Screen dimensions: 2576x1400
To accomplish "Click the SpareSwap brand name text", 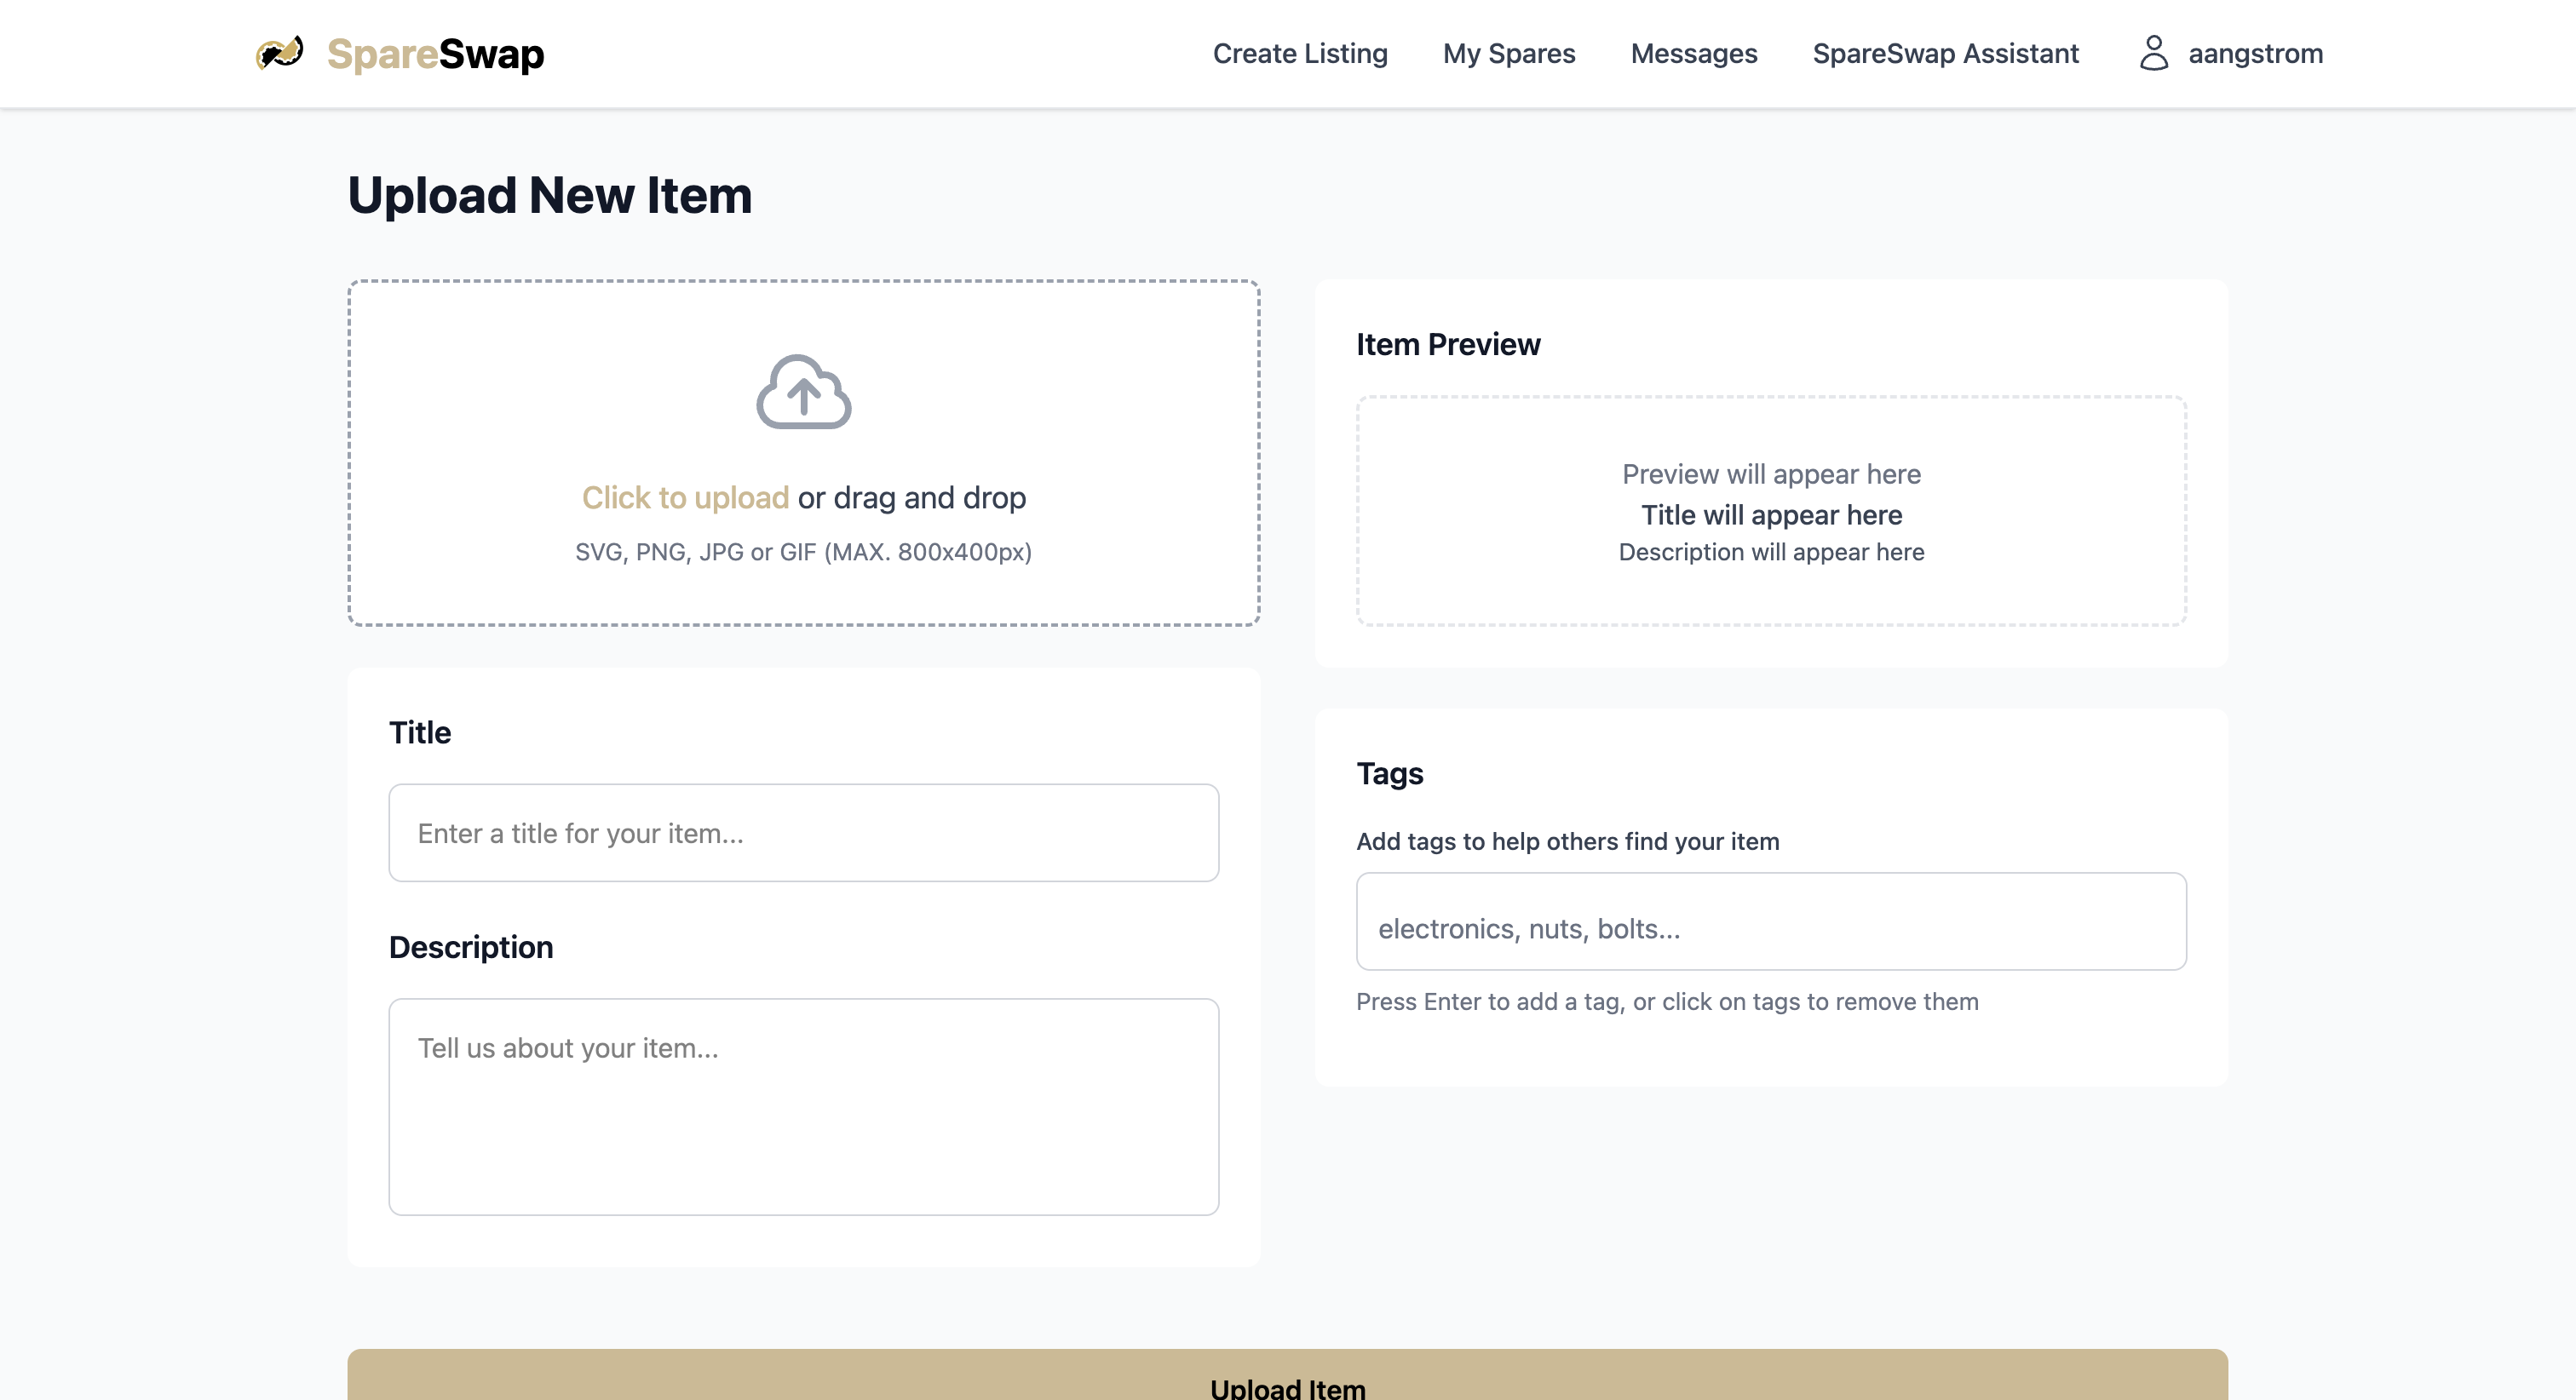I will (435, 54).
